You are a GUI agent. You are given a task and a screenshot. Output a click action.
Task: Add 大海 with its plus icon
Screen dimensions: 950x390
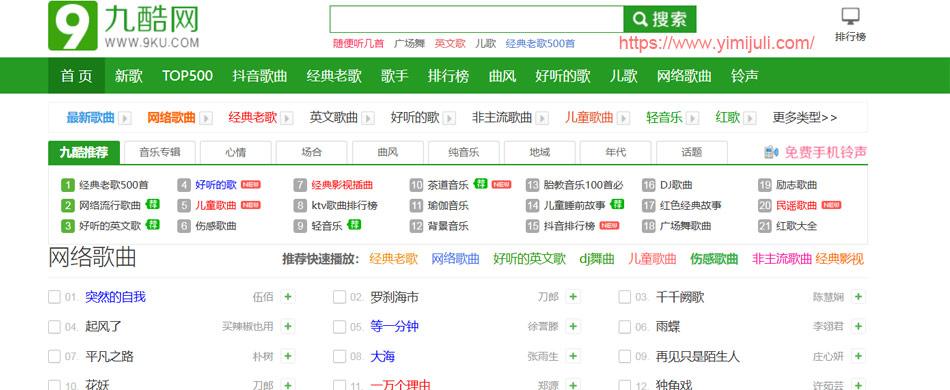coord(573,356)
